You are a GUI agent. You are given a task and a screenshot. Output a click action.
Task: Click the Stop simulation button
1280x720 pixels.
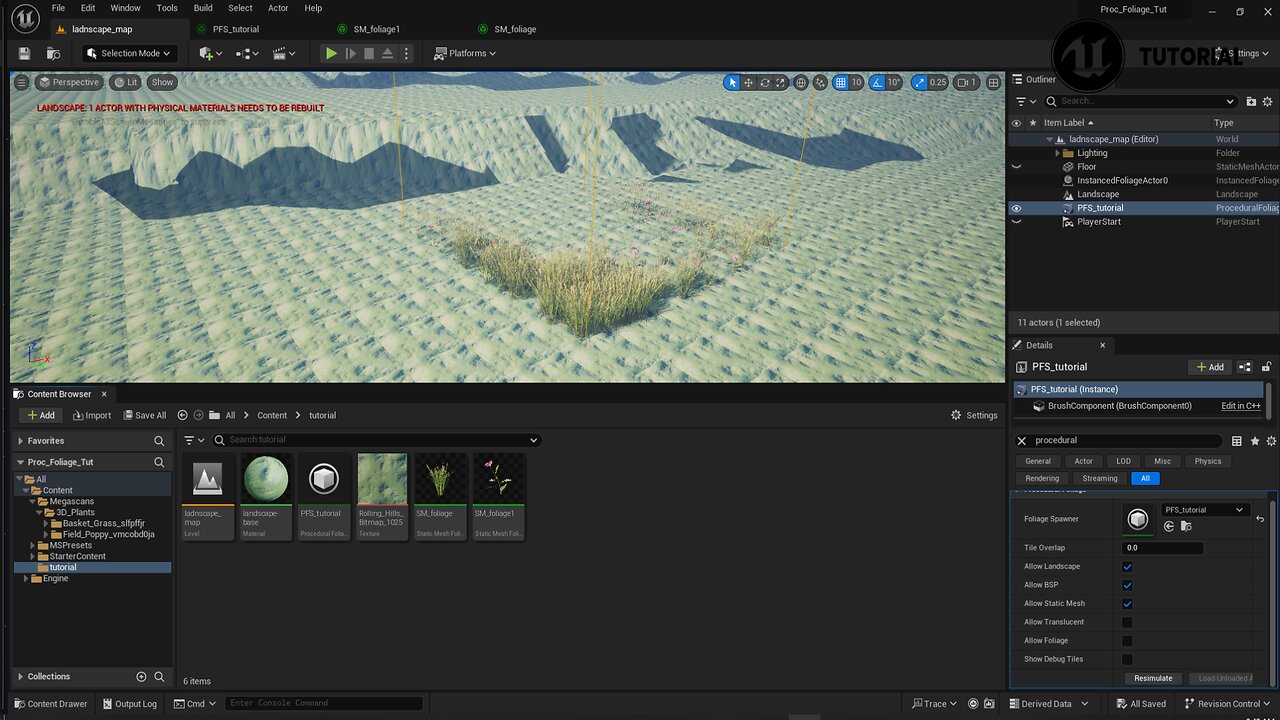tap(369, 53)
